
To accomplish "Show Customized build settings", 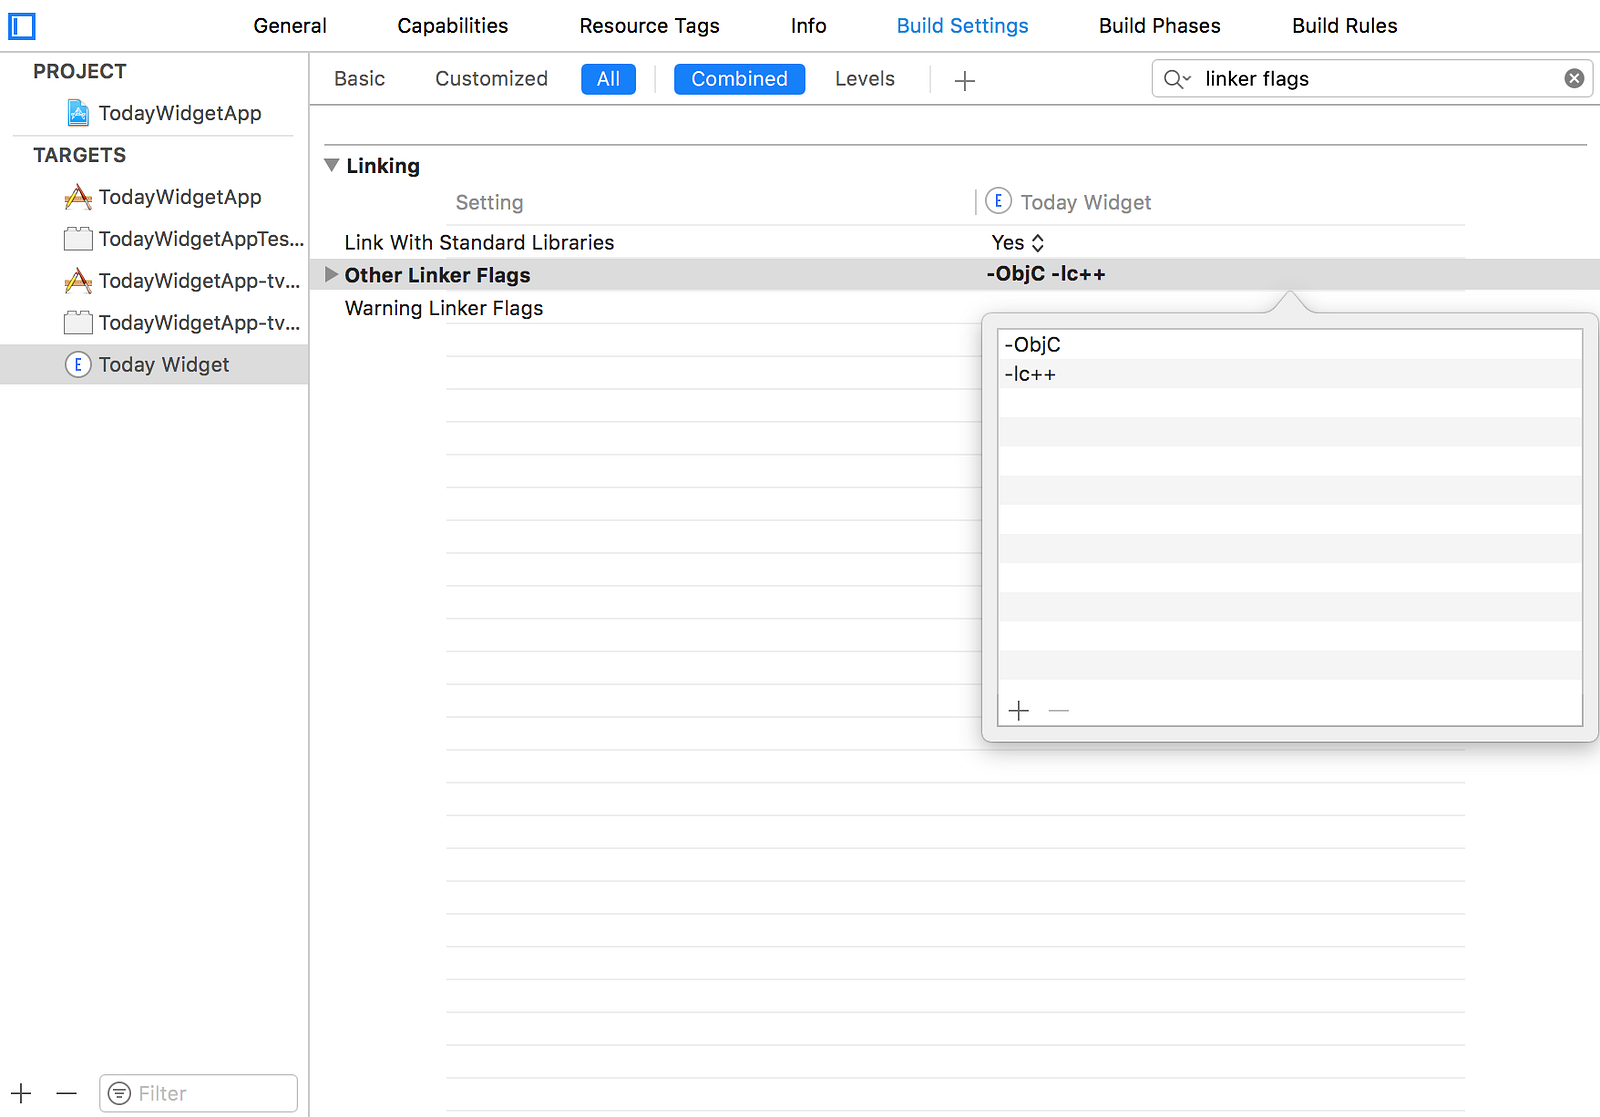I will tap(491, 79).
